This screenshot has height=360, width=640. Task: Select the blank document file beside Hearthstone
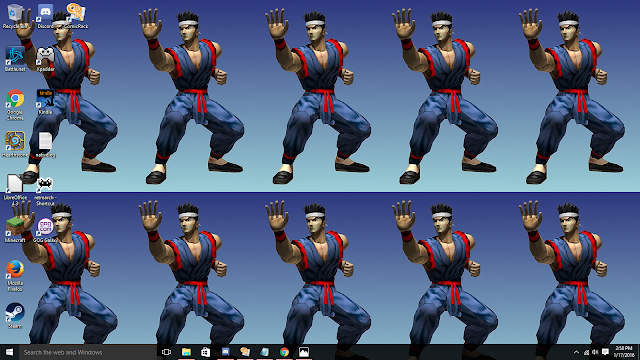[45, 144]
